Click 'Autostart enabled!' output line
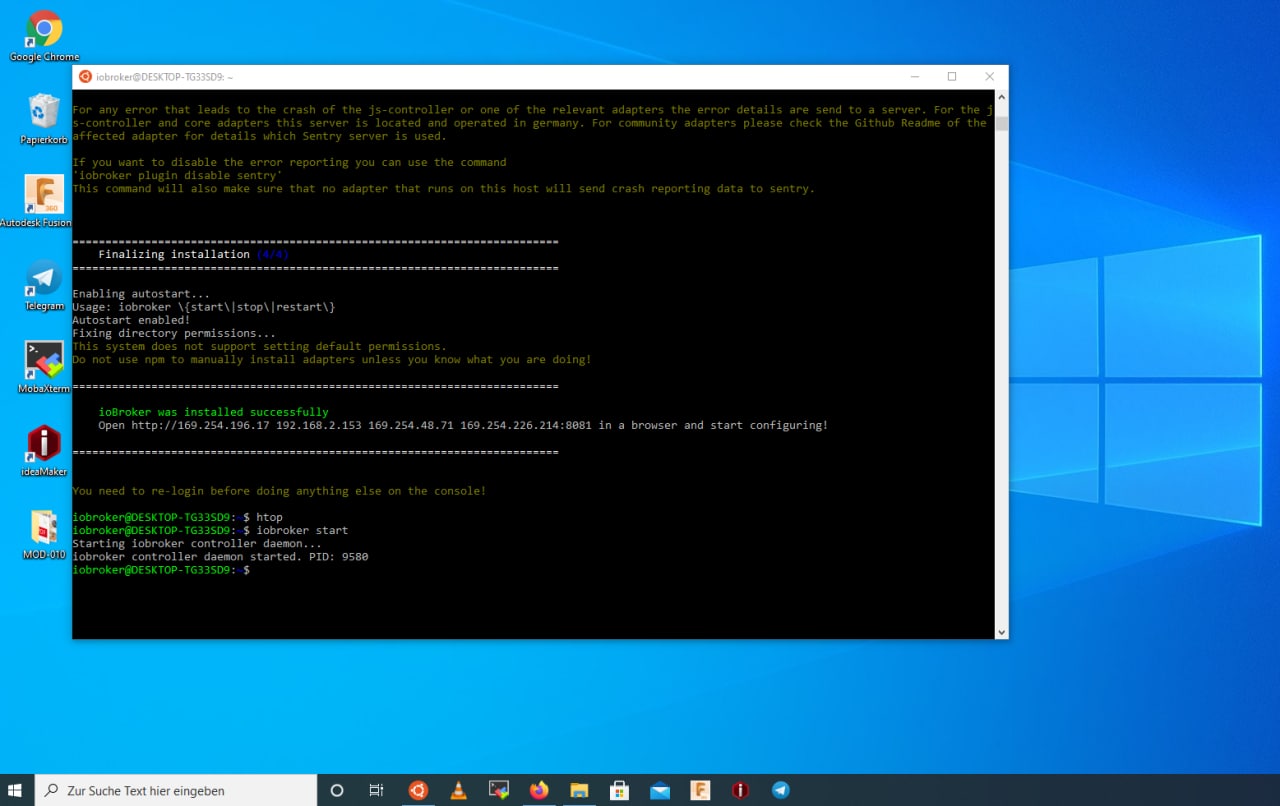Image resolution: width=1280 pixels, height=806 pixels. click(131, 320)
